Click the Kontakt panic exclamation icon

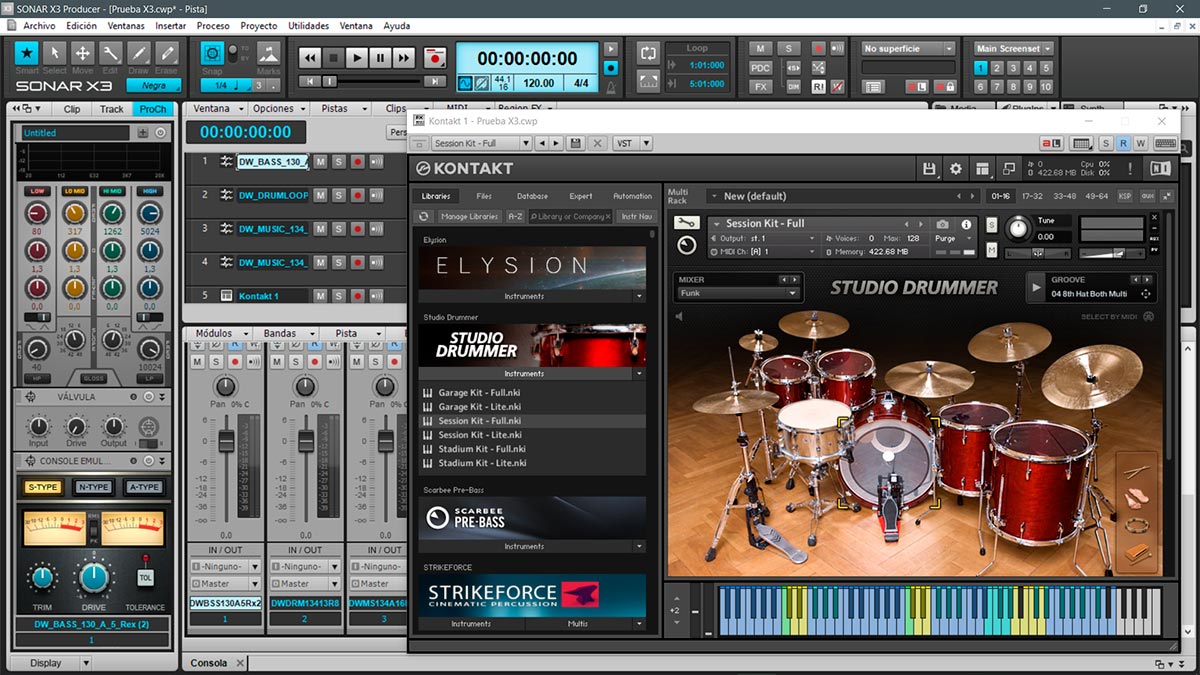click(1130, 169)
